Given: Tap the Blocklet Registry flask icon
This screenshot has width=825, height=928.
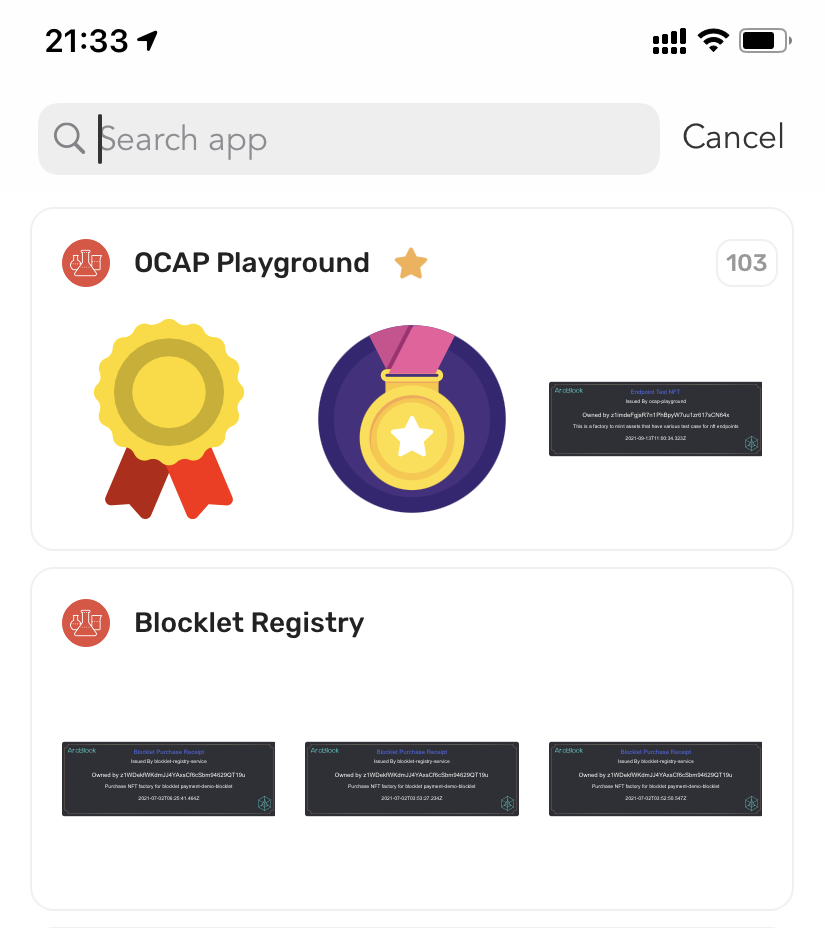Looking at the screenshot, I should (x=85, y=623).
